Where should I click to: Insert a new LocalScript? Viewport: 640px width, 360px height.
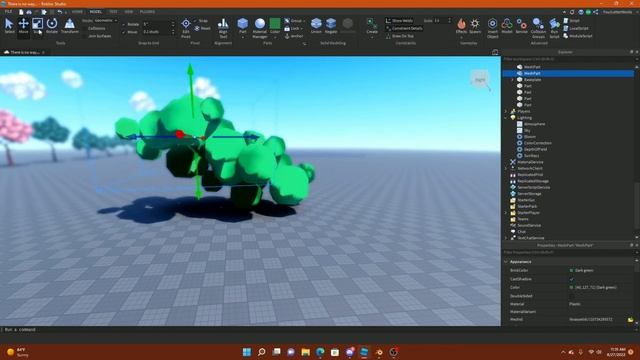576,28
